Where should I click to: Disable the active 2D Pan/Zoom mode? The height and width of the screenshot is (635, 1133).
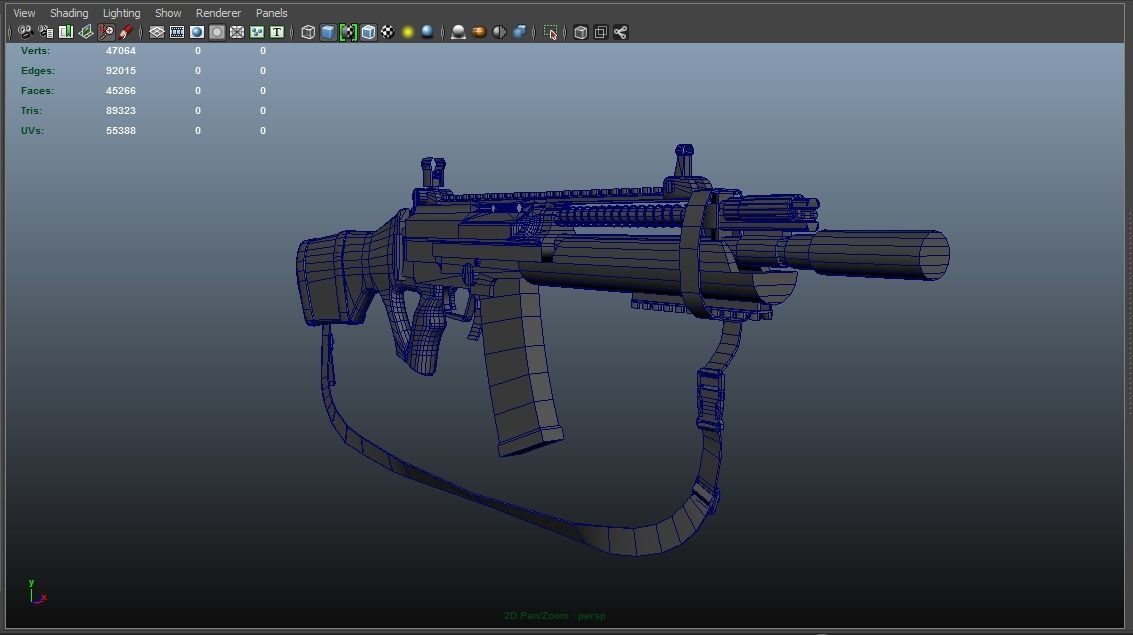(106, 32)
